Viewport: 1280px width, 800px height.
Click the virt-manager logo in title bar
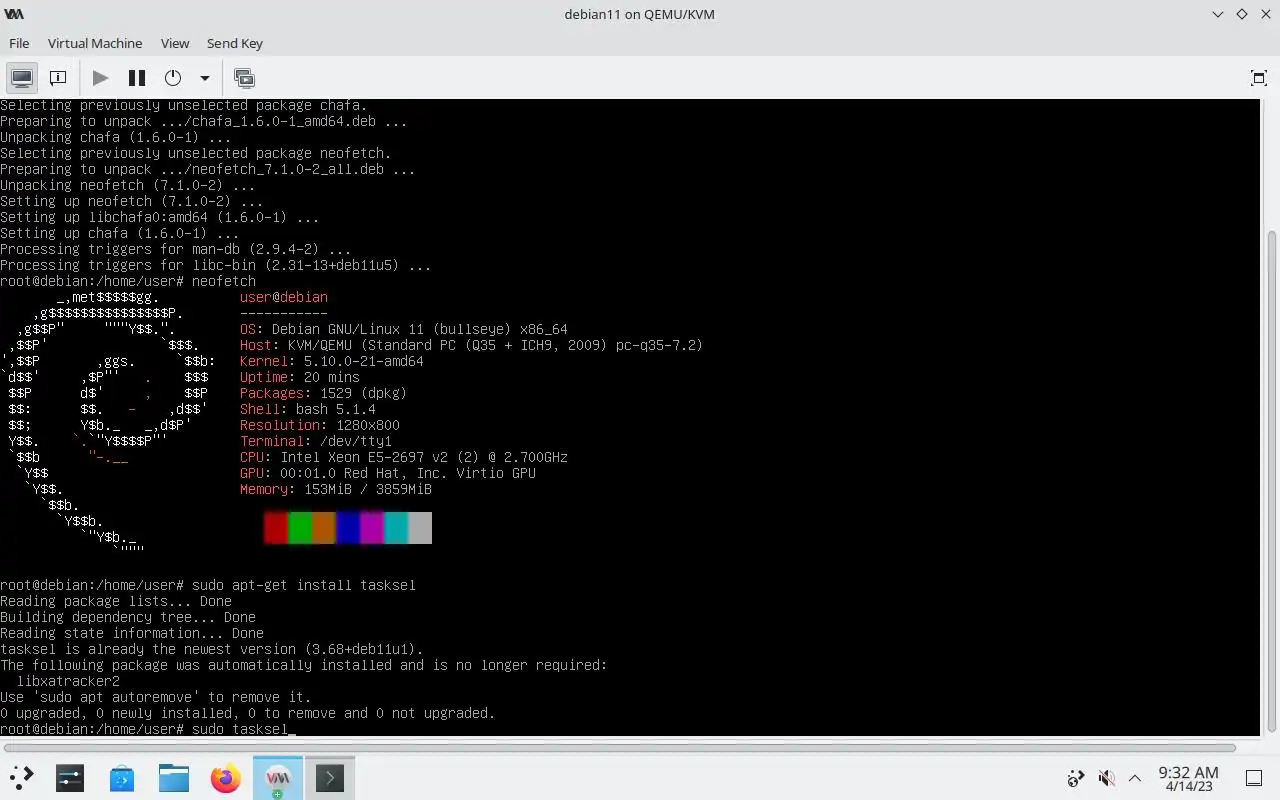pos(14,14)
